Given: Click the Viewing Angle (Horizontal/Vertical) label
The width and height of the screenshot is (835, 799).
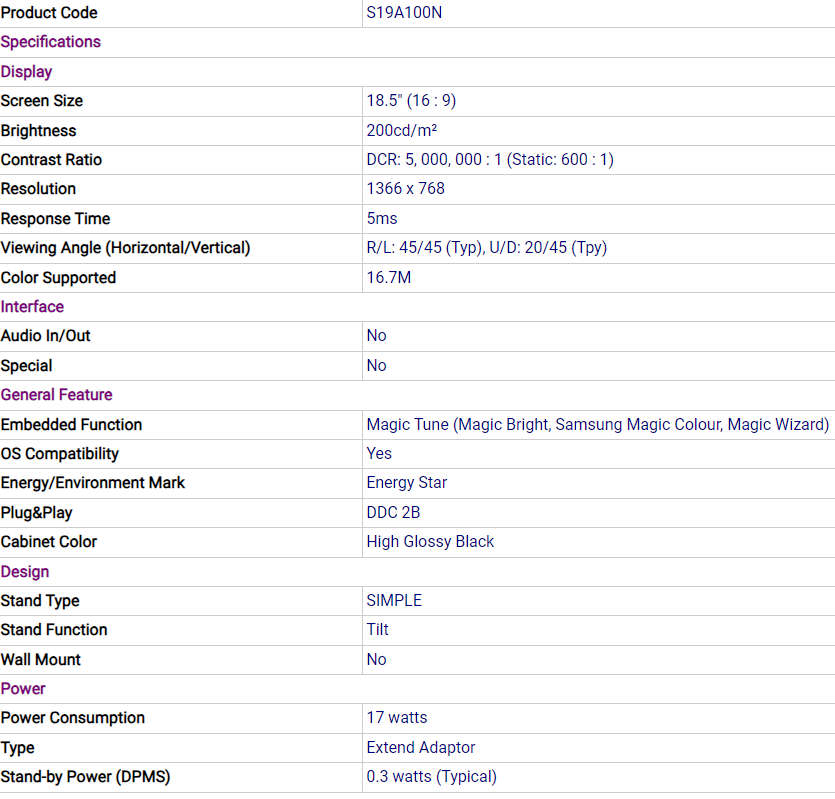Looking at the screenshot, I should (x=125, y=248).
